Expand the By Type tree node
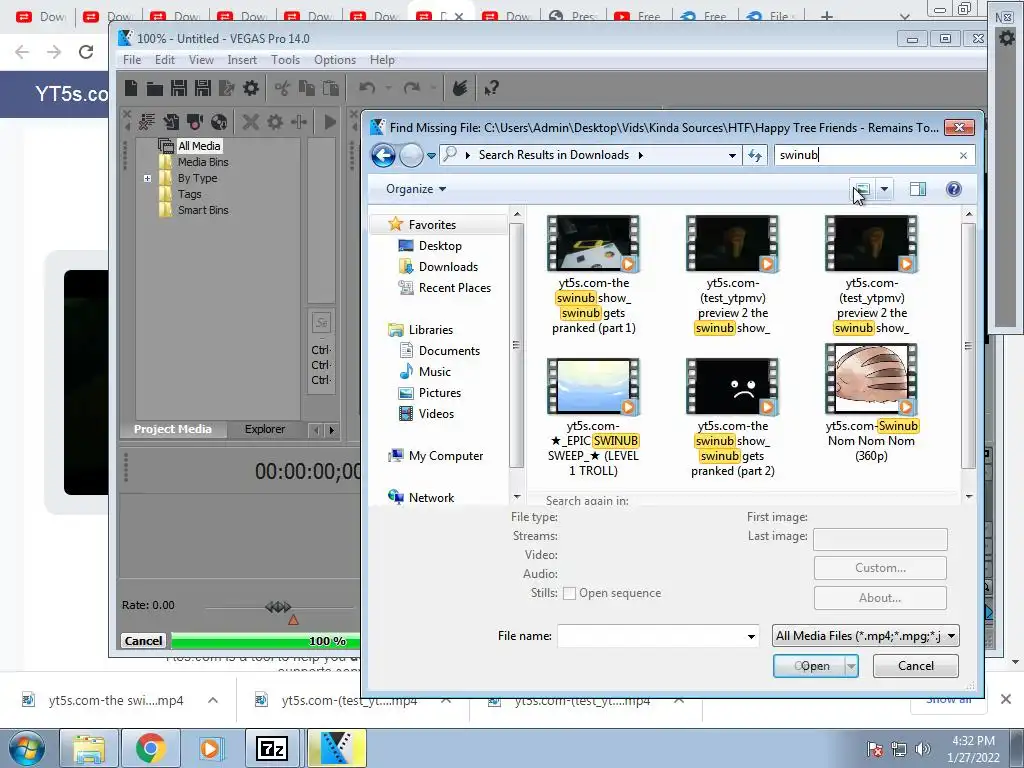The image size is (1024, 768). pos(148,178)
